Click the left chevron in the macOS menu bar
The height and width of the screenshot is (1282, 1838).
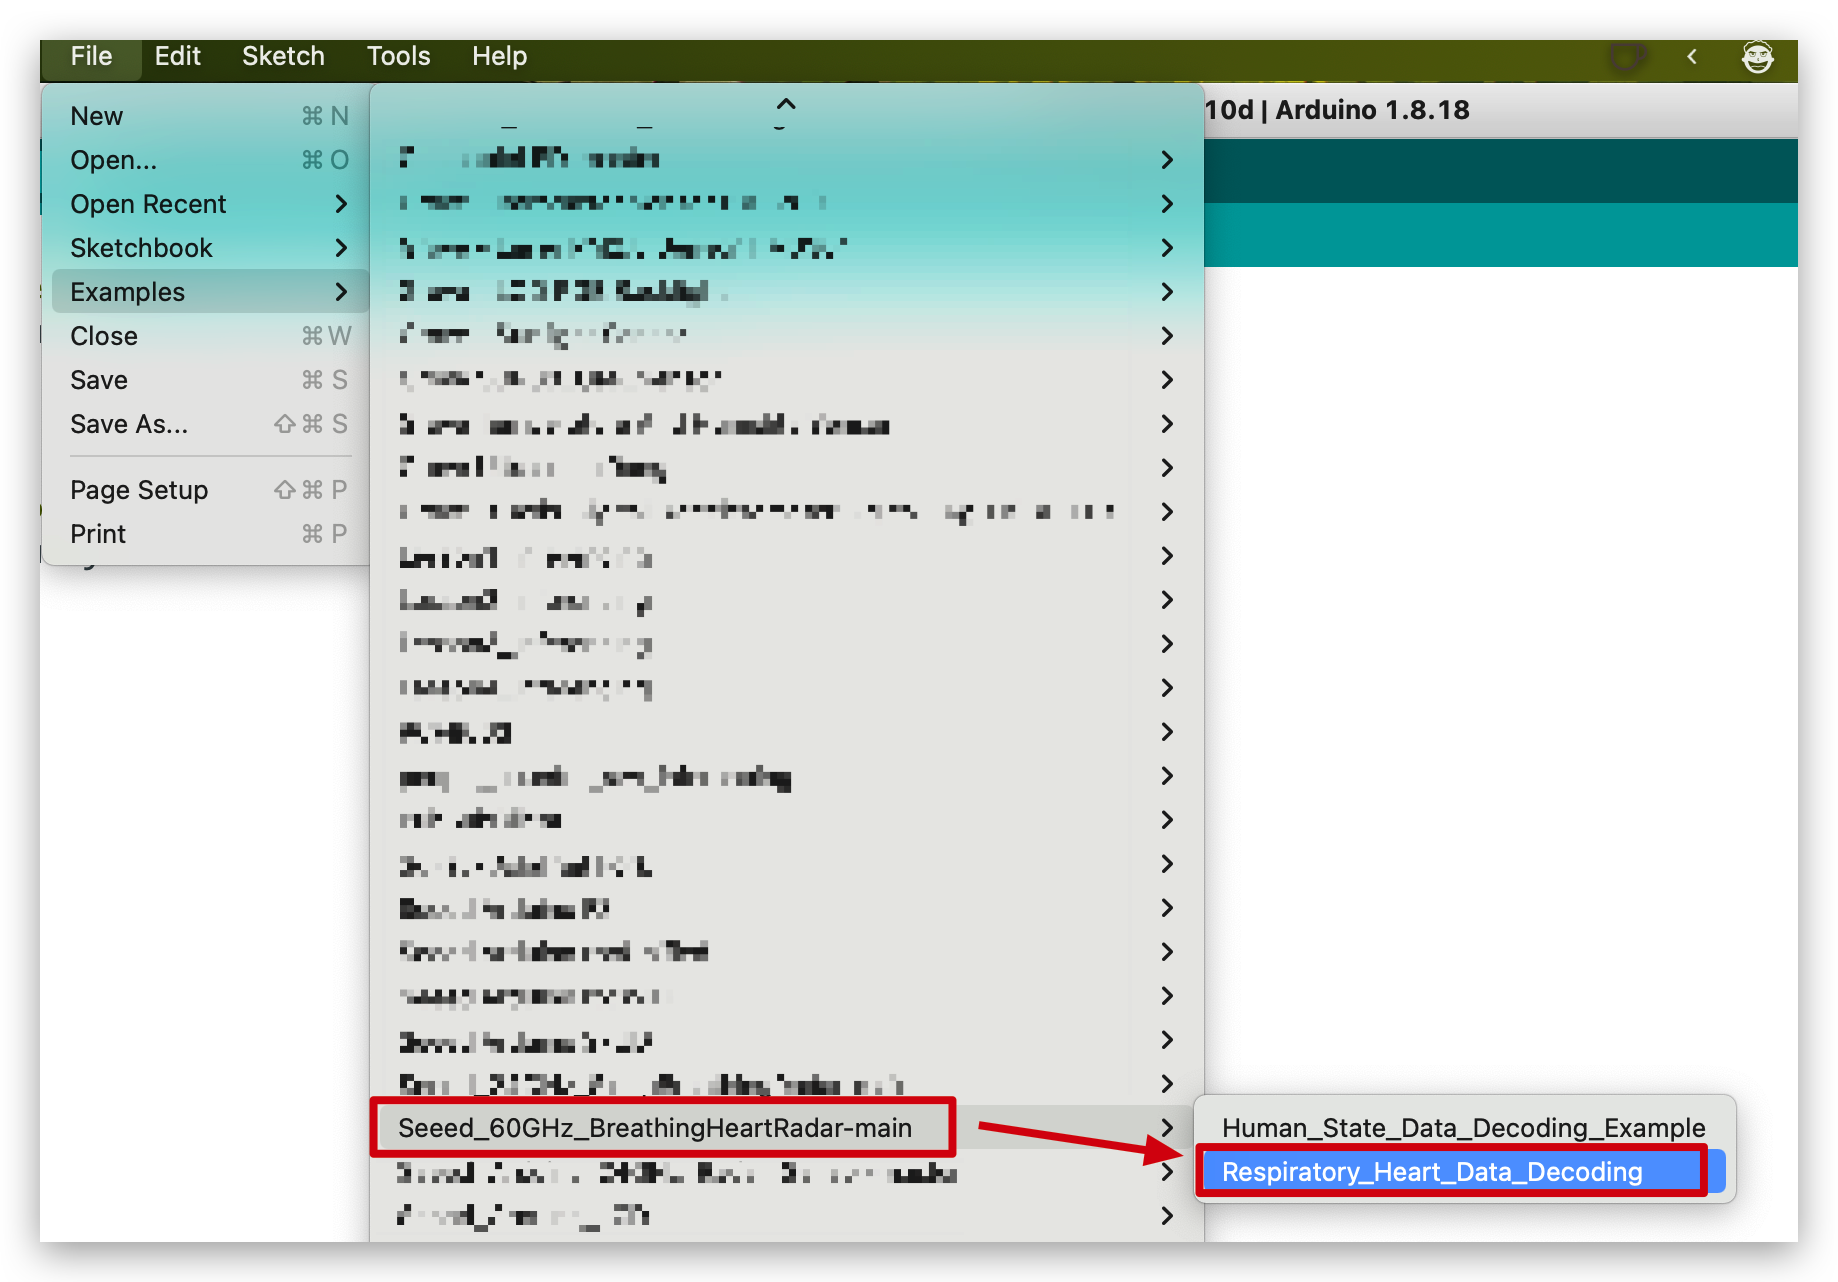(x=1692, y=57)
